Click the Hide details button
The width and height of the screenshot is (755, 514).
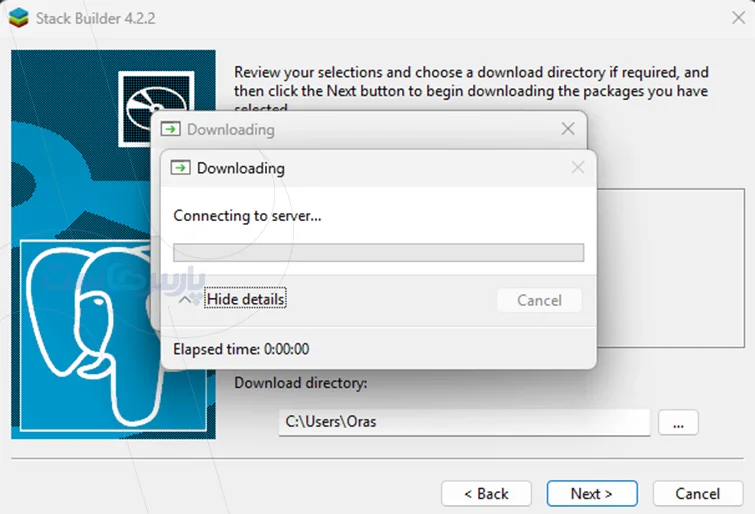click(x=245, y=299)
